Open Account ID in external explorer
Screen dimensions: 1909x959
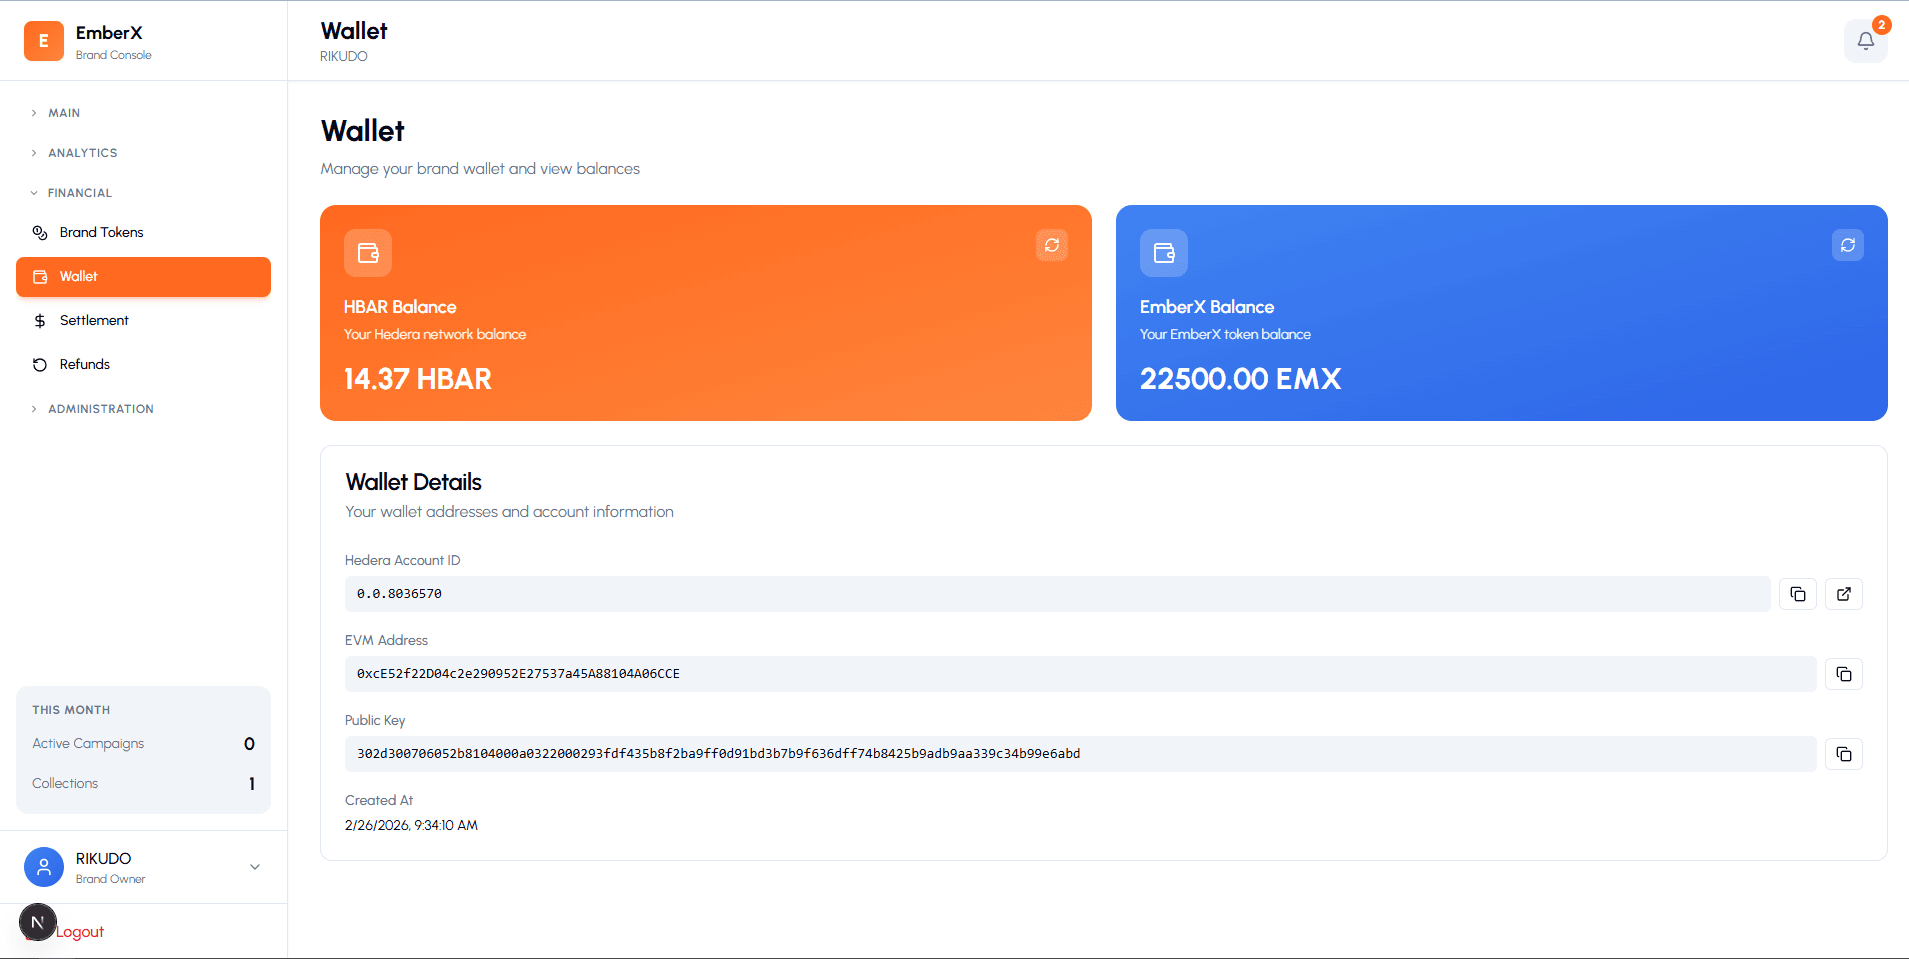coord(1843,593)
